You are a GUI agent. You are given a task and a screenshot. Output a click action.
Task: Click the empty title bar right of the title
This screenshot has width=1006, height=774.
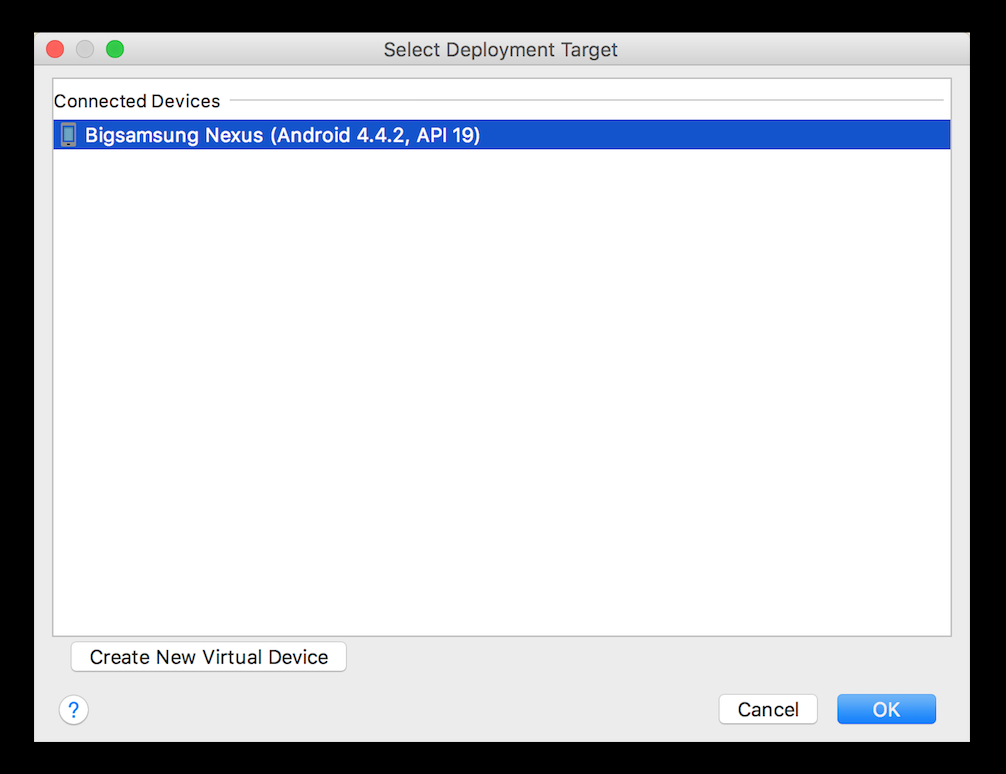point(790,49)
